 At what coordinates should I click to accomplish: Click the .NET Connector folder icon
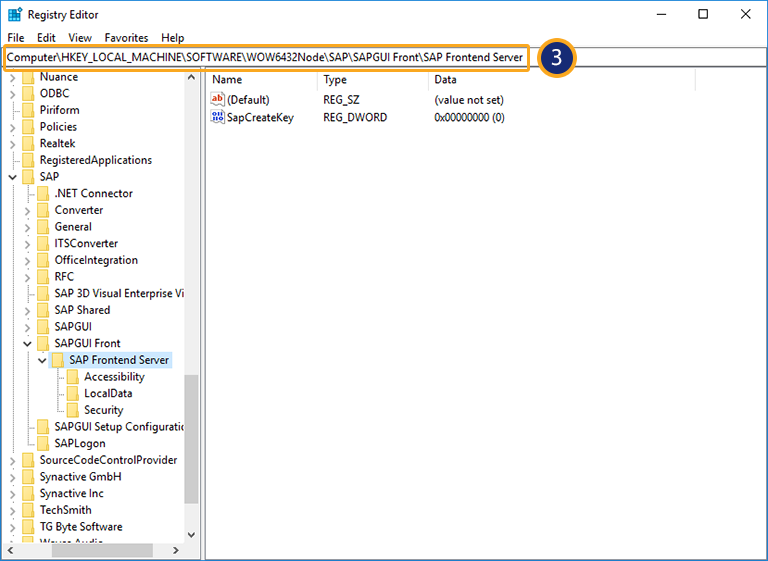tap(43, 193)
